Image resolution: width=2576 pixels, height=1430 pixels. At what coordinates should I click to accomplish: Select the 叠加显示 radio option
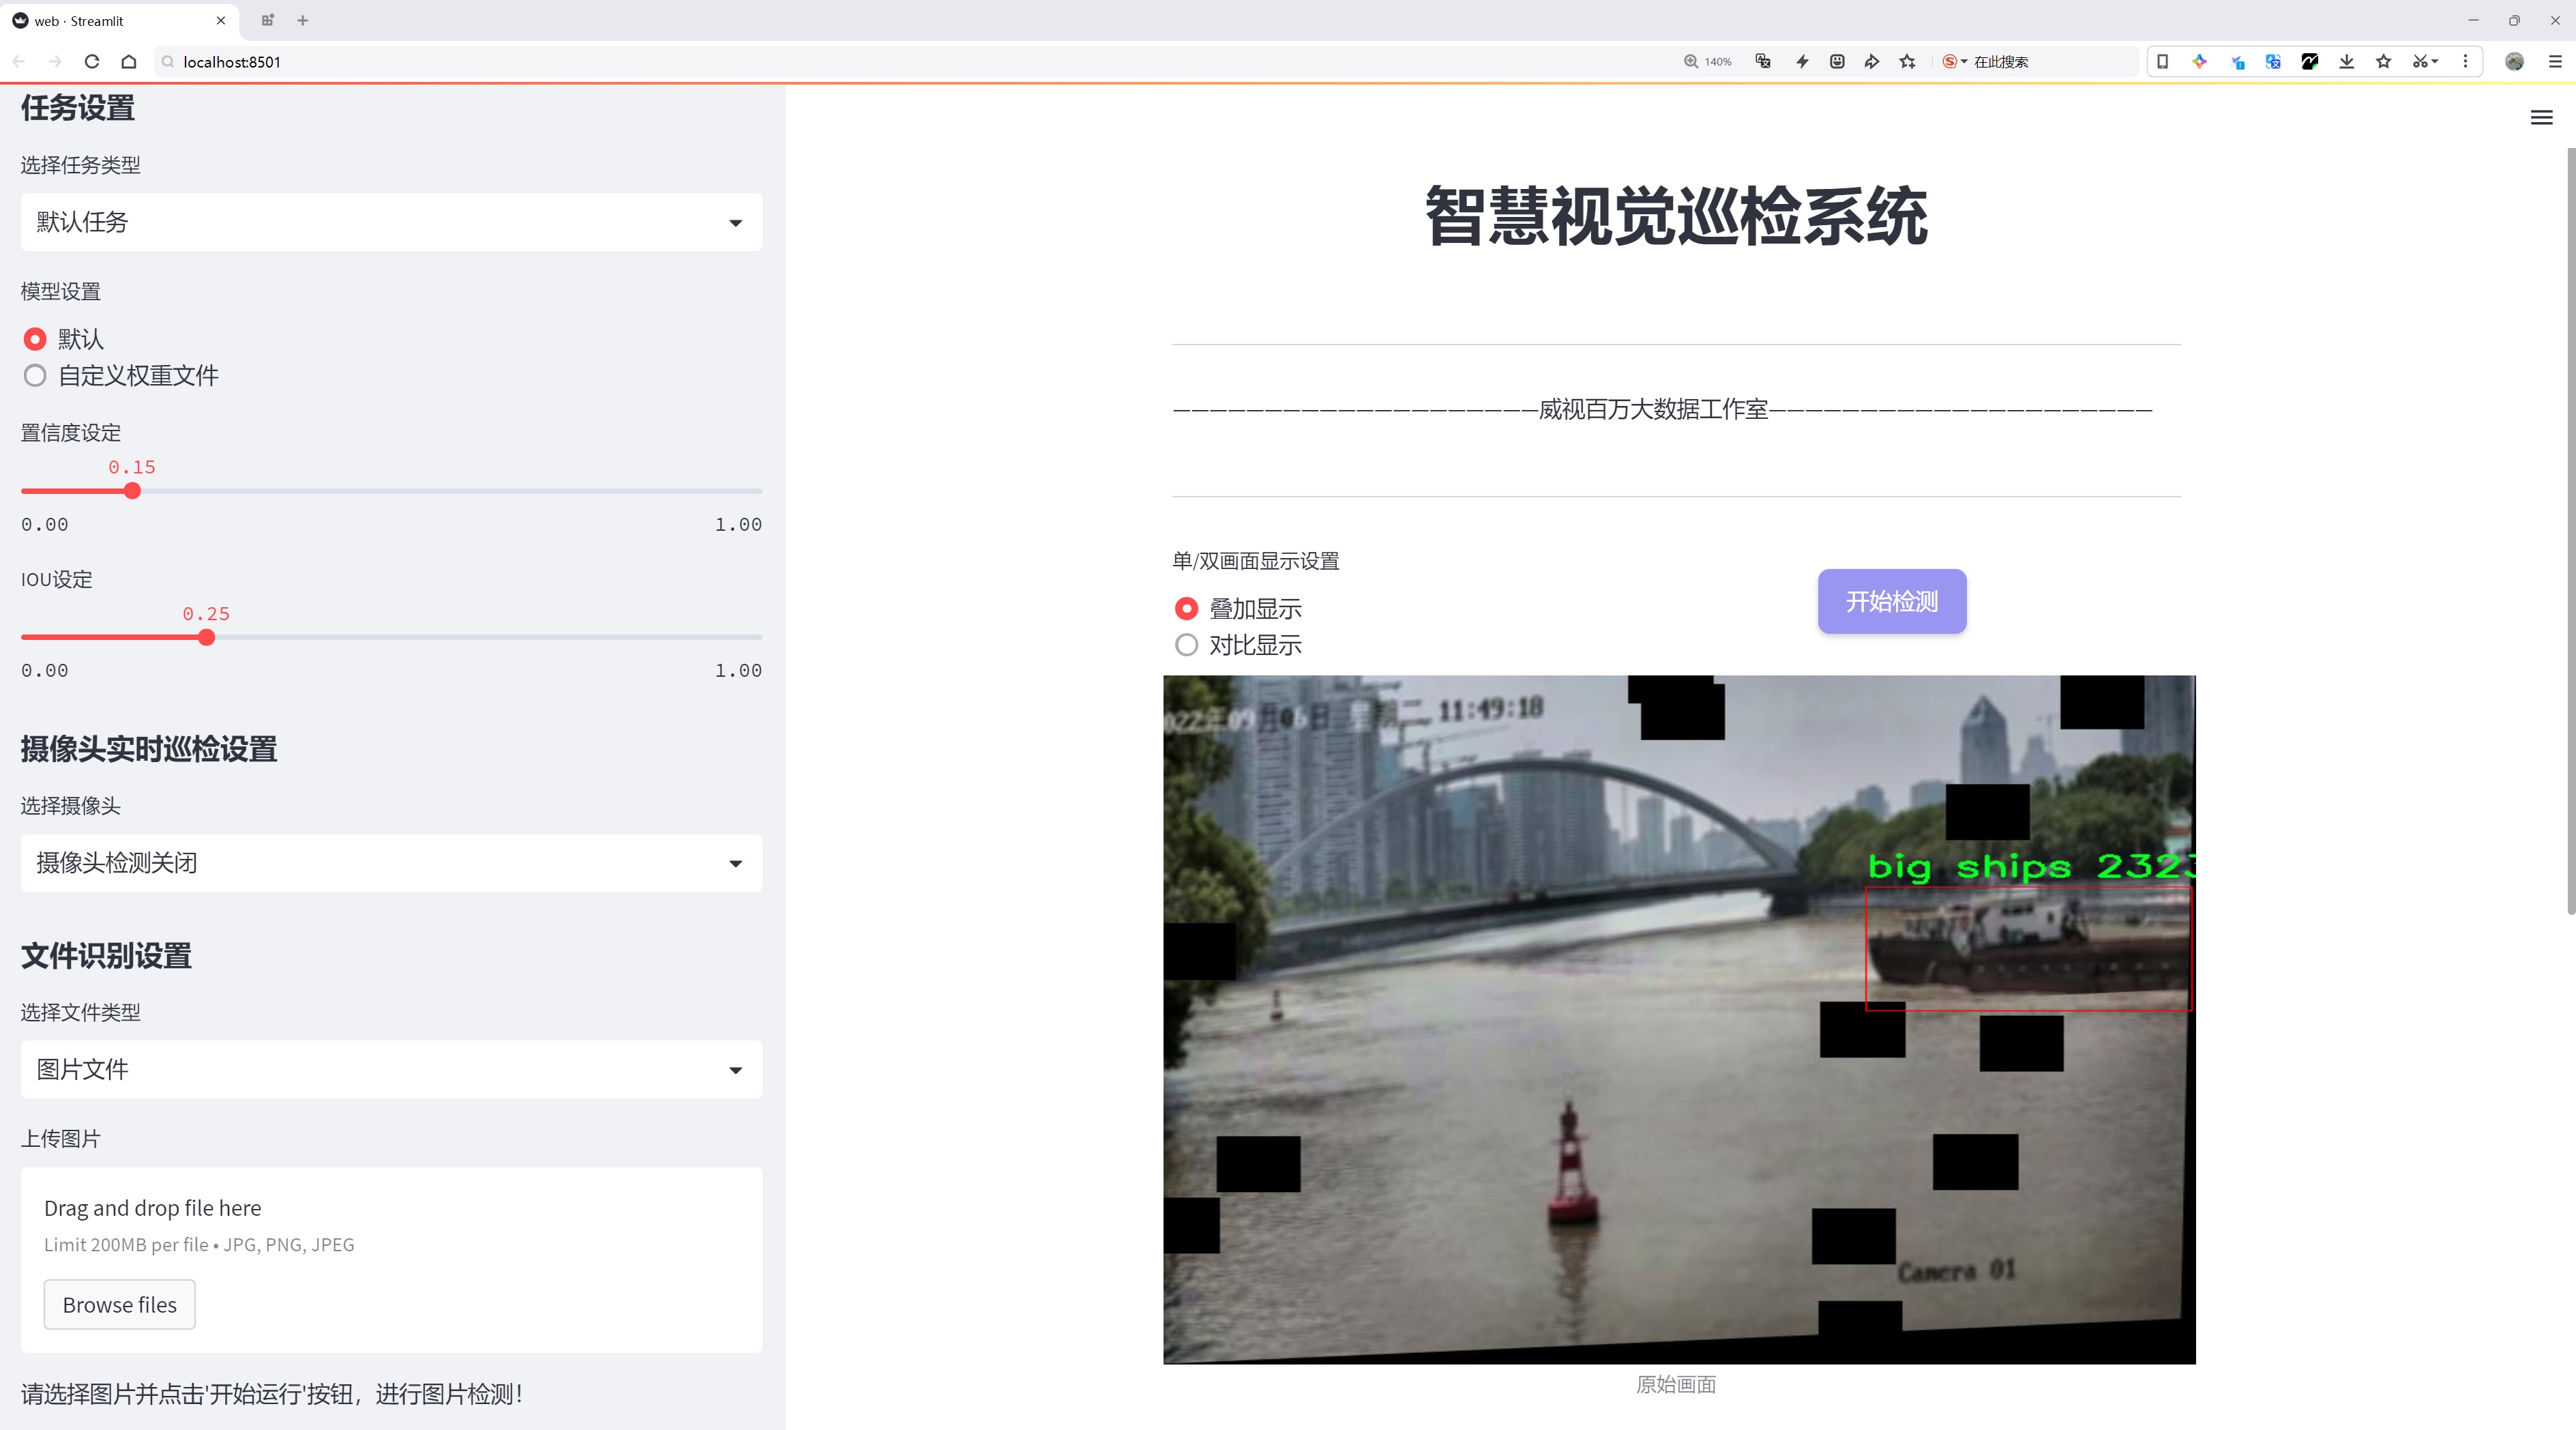click(1186, 609)
